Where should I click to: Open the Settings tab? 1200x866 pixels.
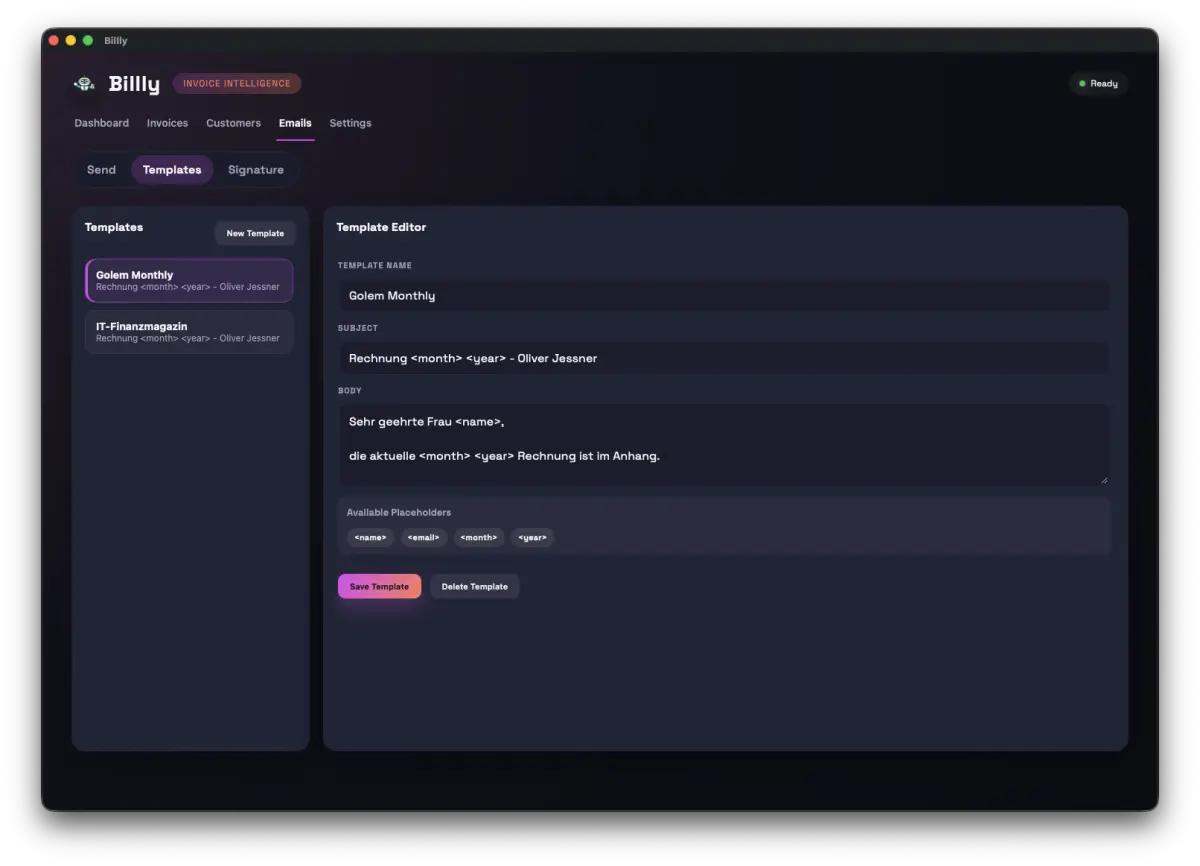point(350,123)
